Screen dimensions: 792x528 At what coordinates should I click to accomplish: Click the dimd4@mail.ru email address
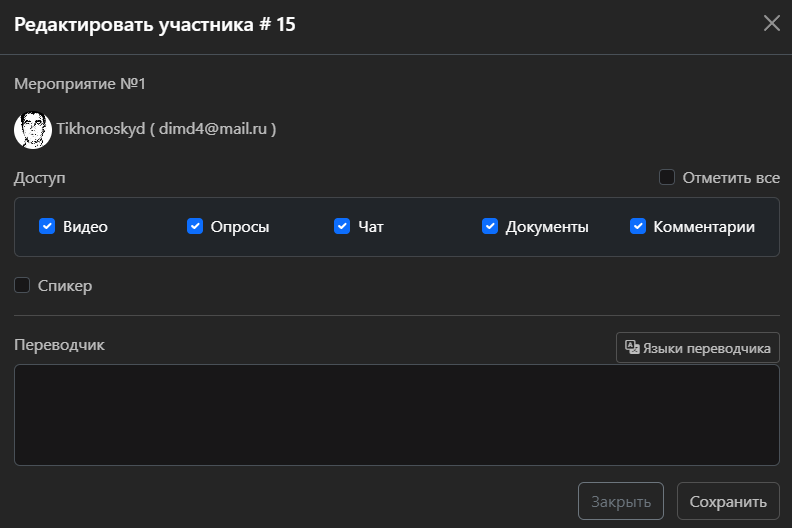coord(217,129)
